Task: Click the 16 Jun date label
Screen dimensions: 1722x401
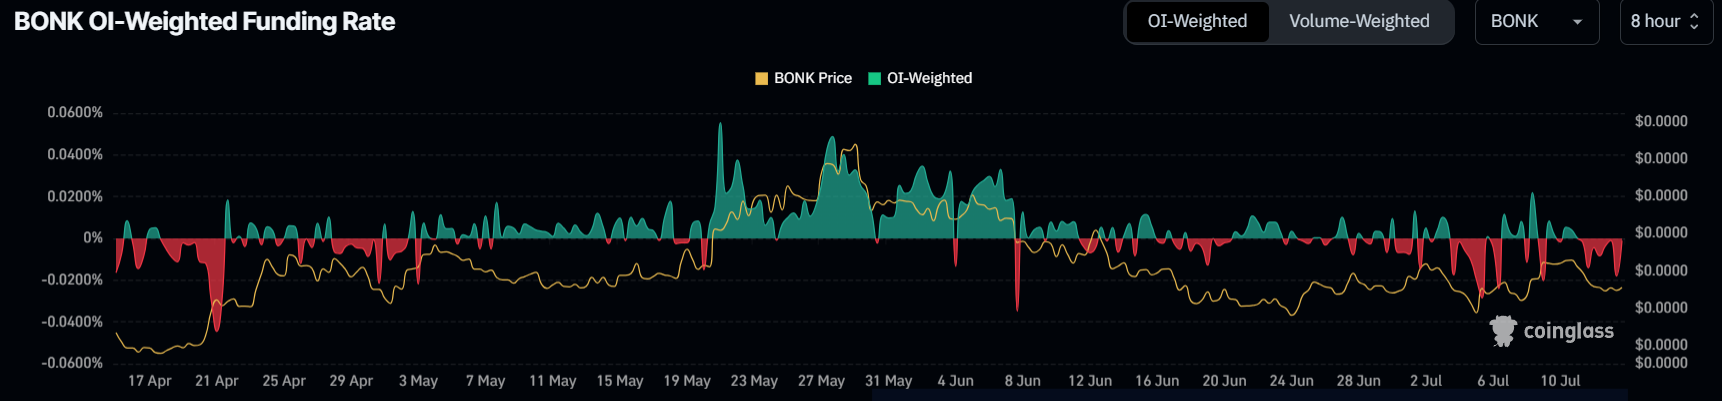Action: (1157, 381)
